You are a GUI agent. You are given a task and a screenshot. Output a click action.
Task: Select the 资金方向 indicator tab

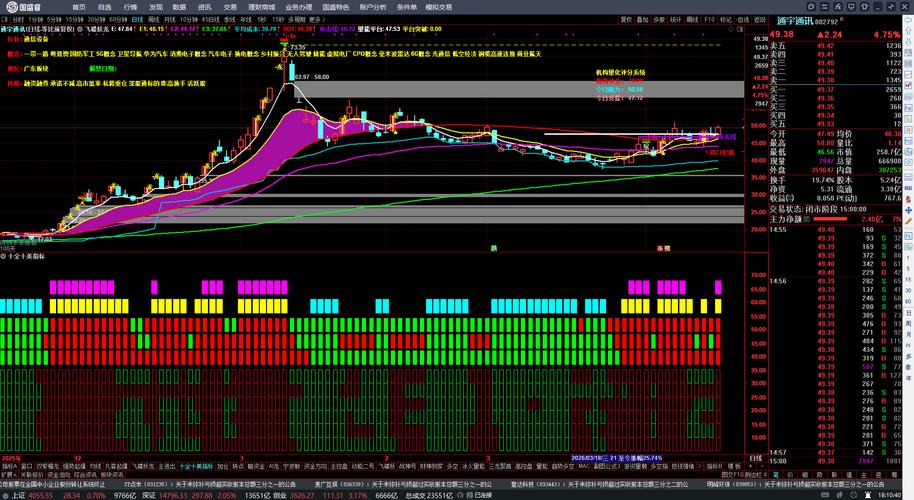(315, 466)
